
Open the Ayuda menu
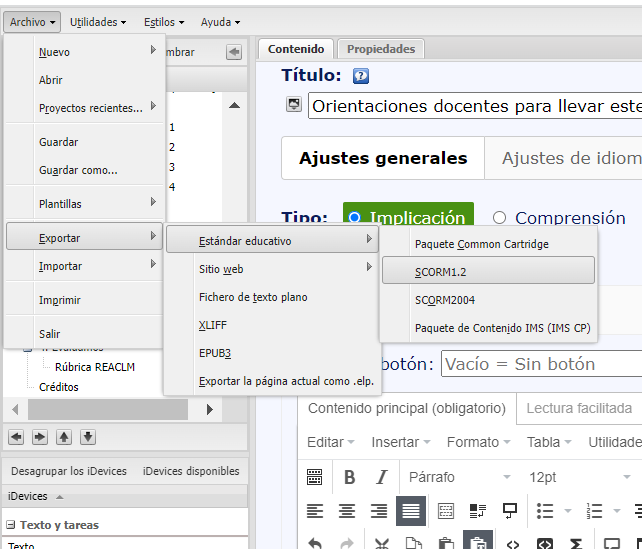point(220,22)
